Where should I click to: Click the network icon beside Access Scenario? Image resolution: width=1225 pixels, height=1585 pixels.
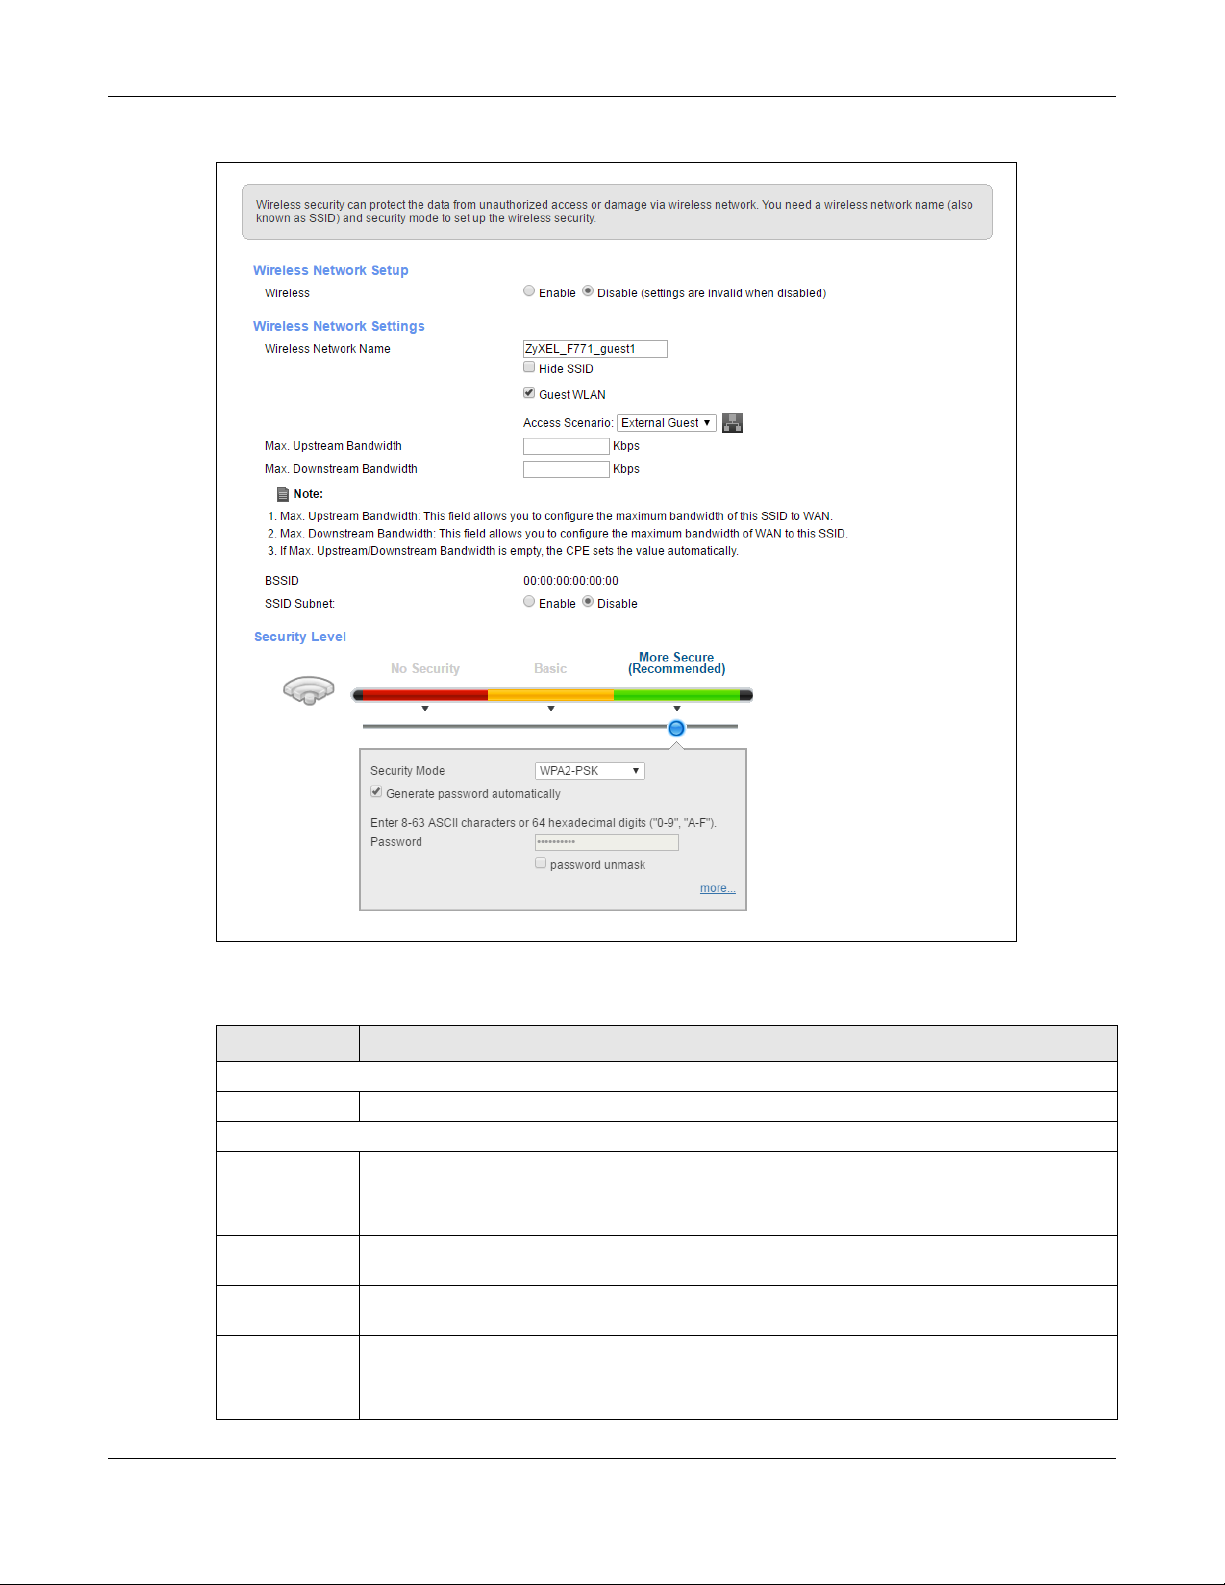(x=733, y=423)
